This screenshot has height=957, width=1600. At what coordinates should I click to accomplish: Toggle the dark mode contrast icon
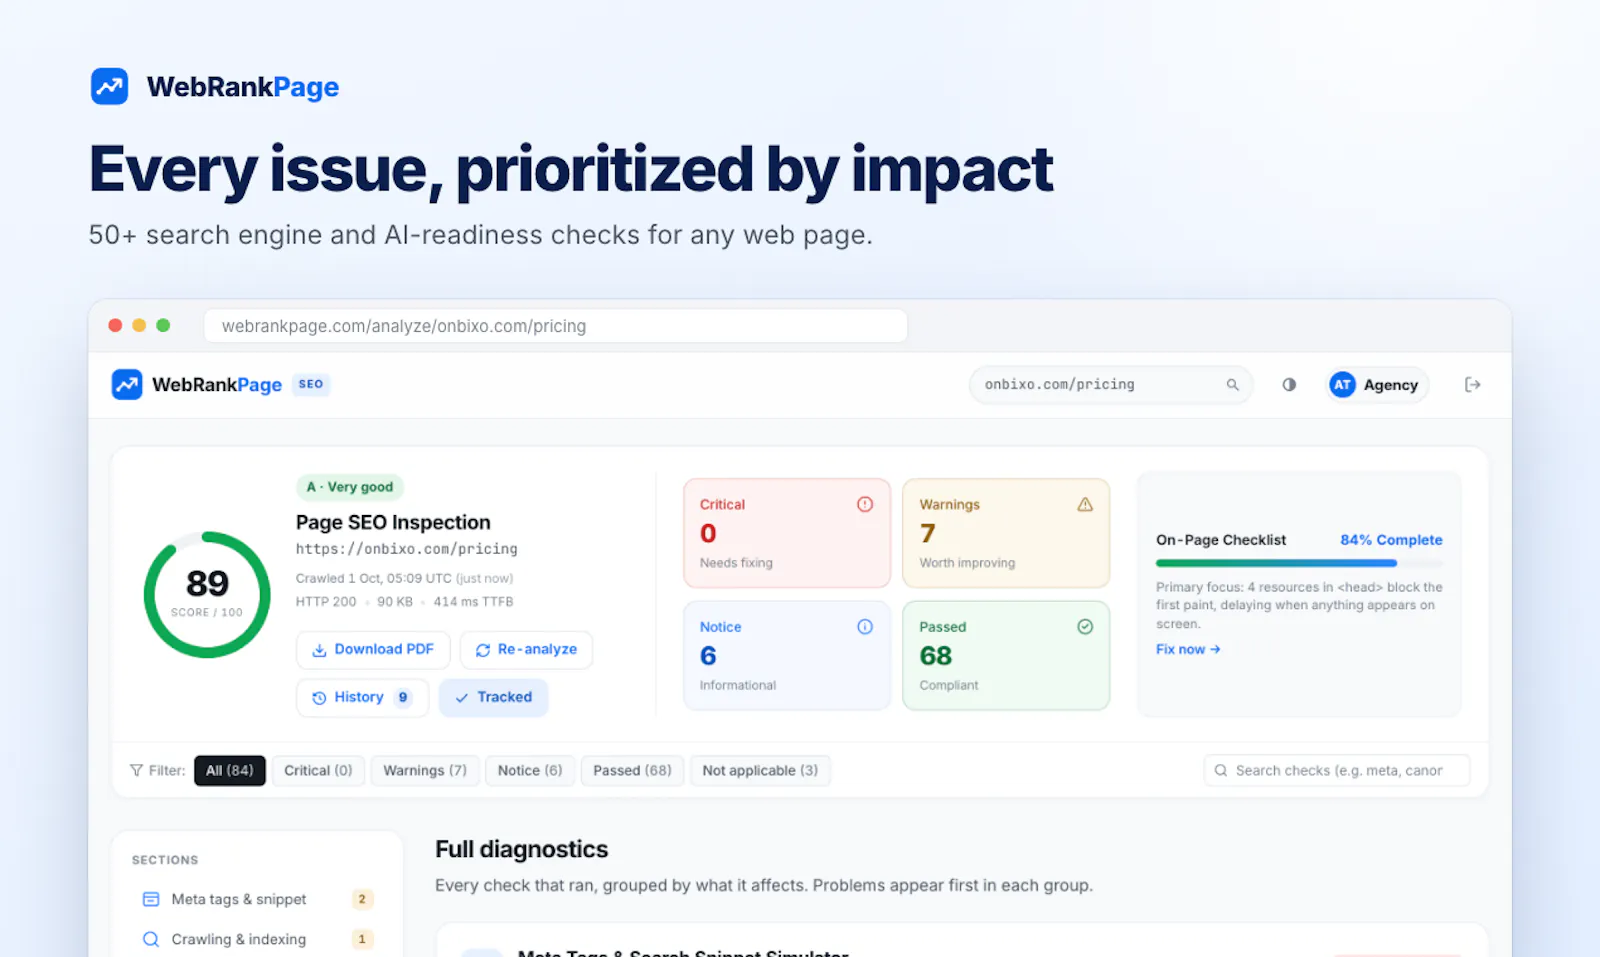tap(1289, 385)
